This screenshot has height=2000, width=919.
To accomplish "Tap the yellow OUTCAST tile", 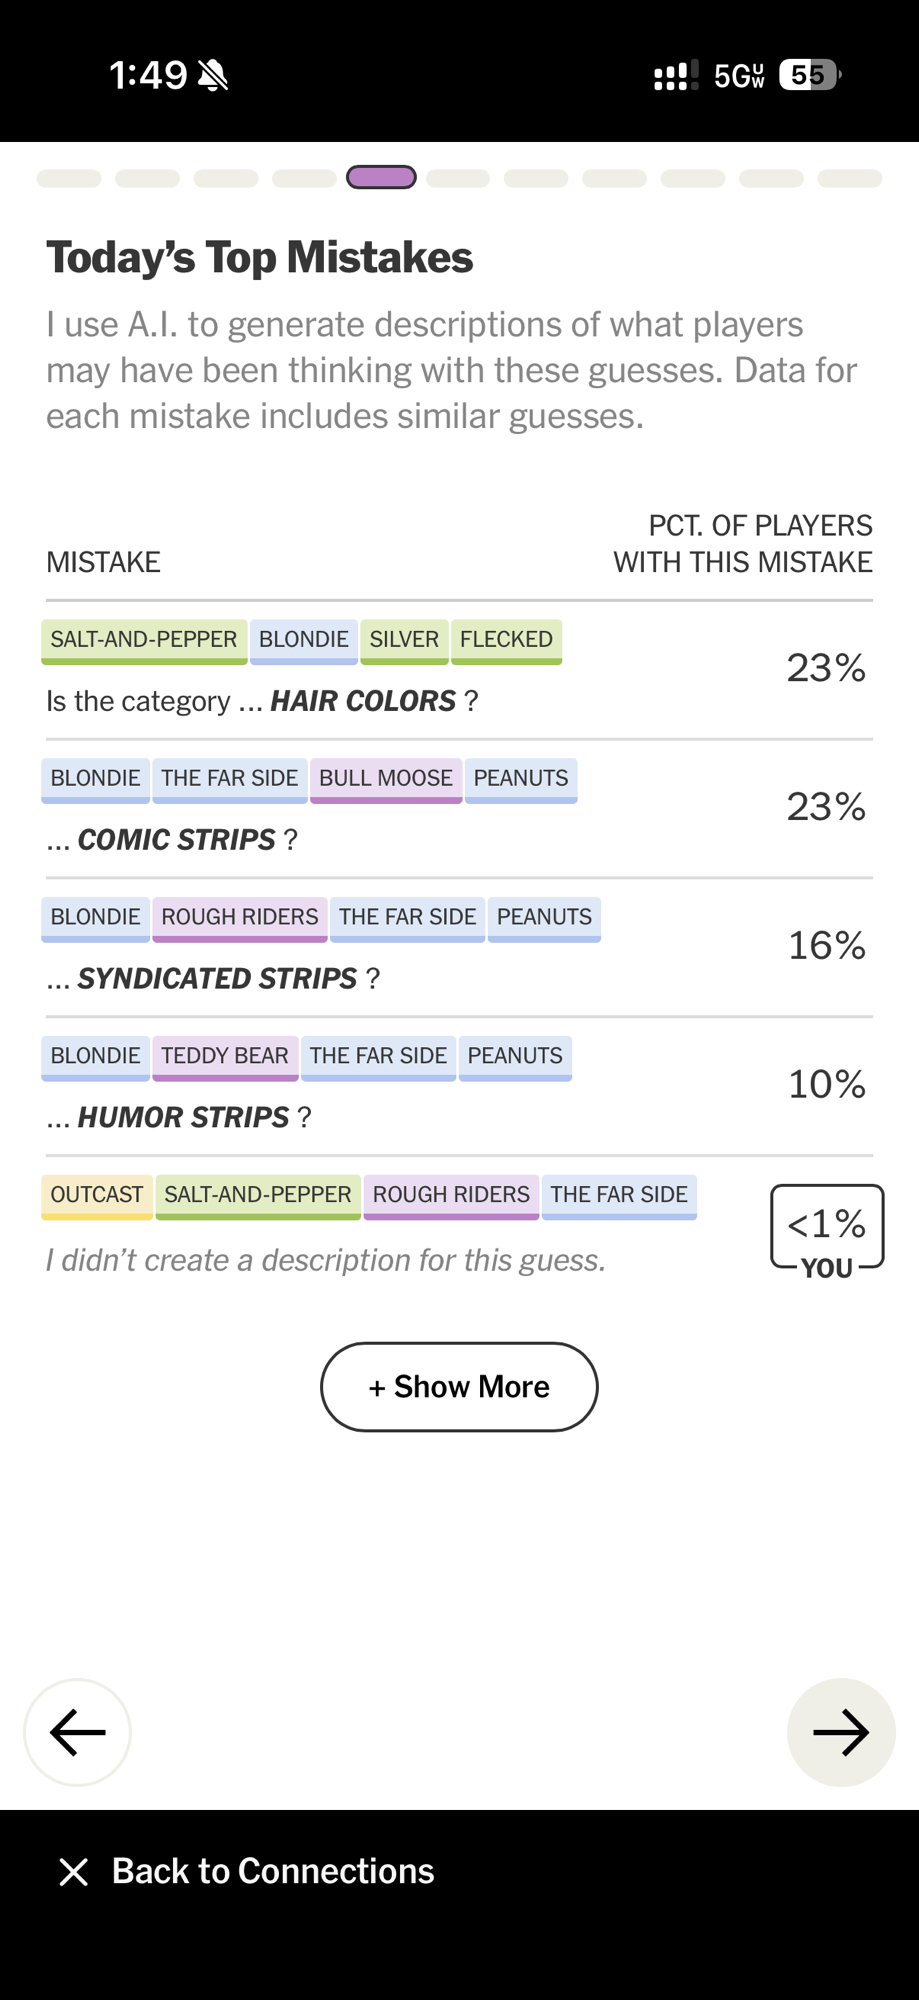I will tap(97, 1195).
